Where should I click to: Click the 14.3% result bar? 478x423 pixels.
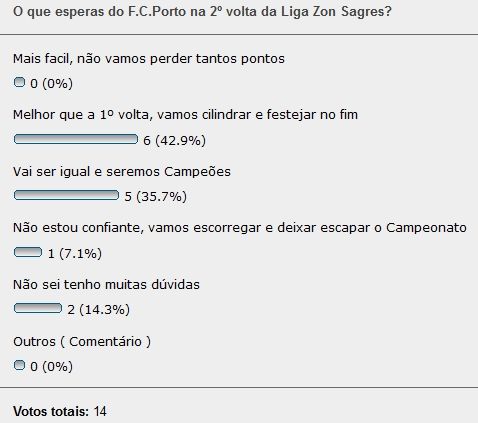[38, 308]
